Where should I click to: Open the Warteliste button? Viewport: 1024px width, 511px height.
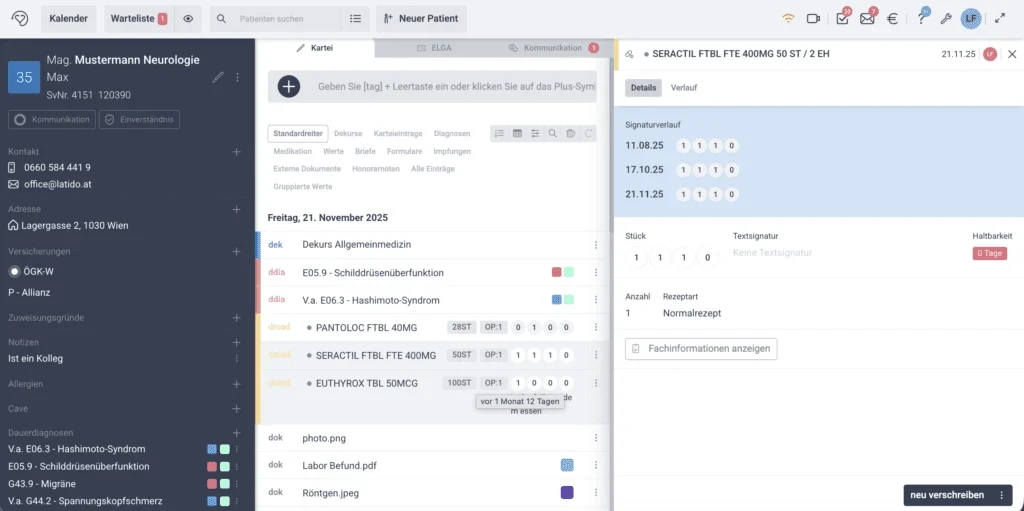[138, 19]
